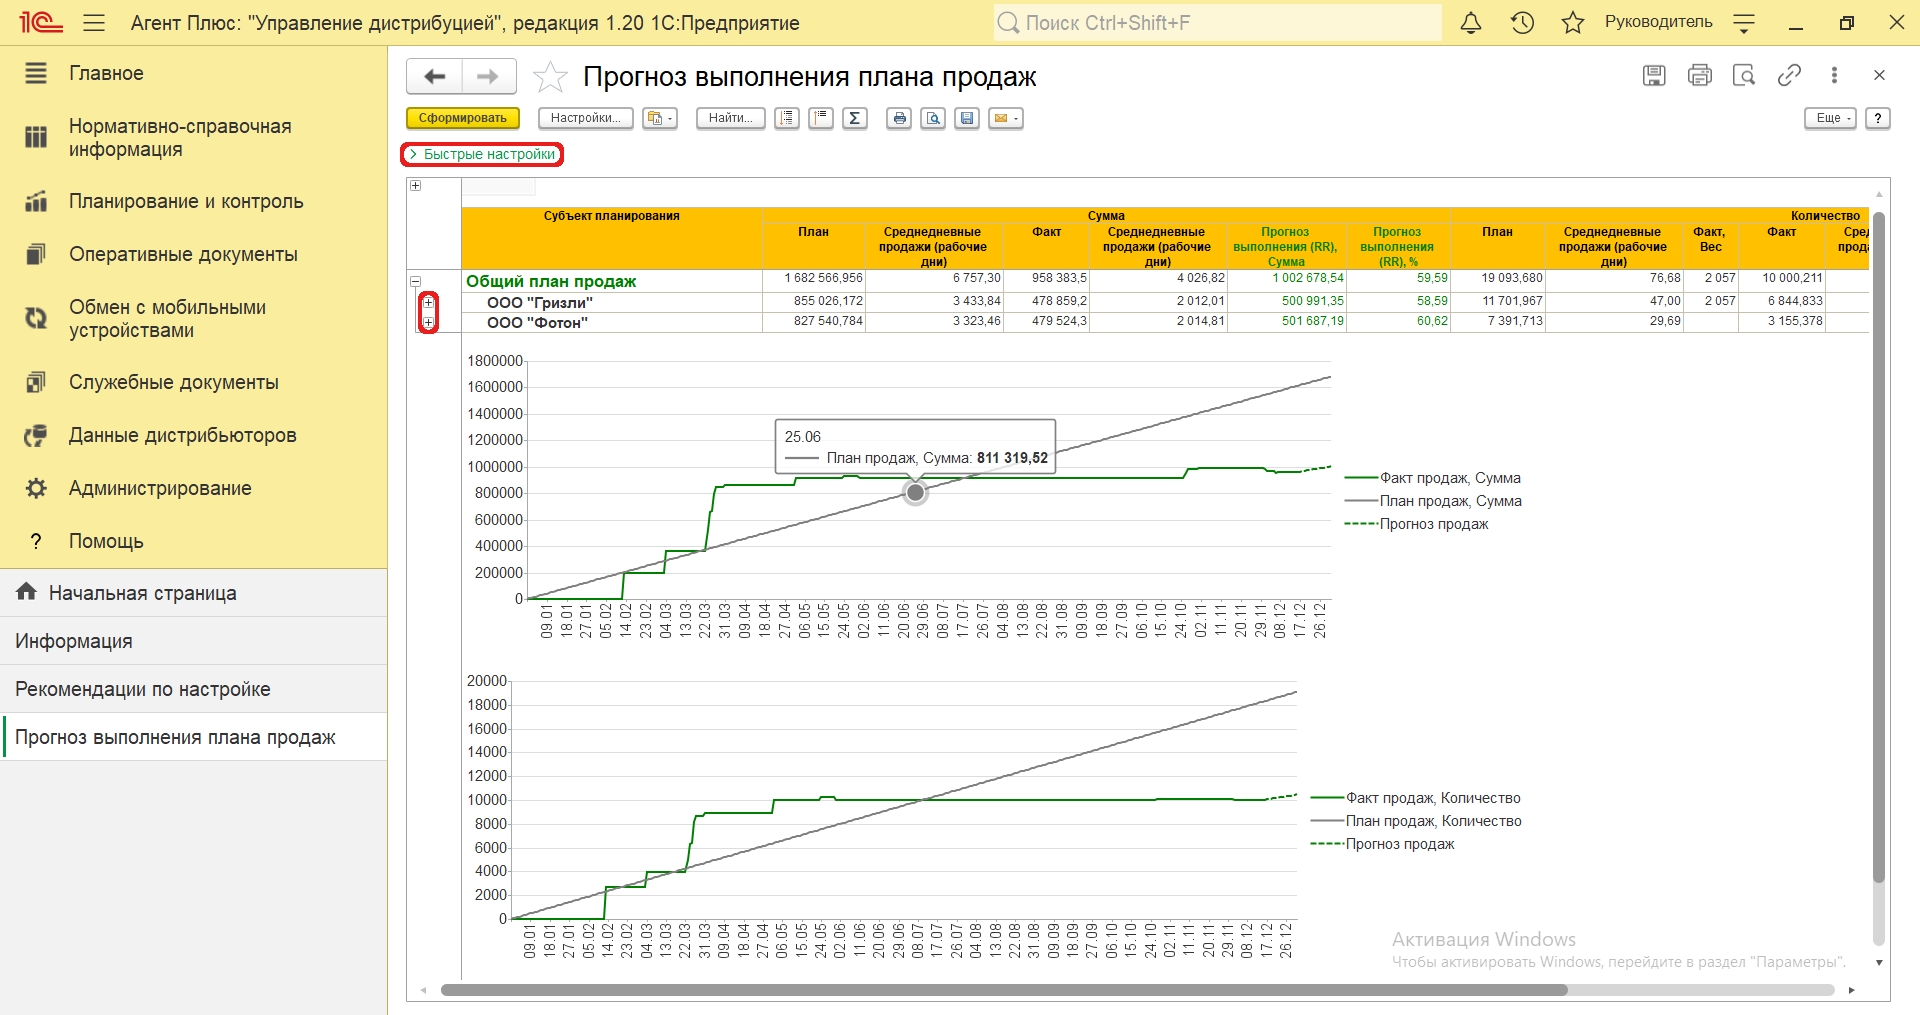Save report via toolbar diskette icon
Screen dimensions: 1920x1015
[x=967, y=118]
